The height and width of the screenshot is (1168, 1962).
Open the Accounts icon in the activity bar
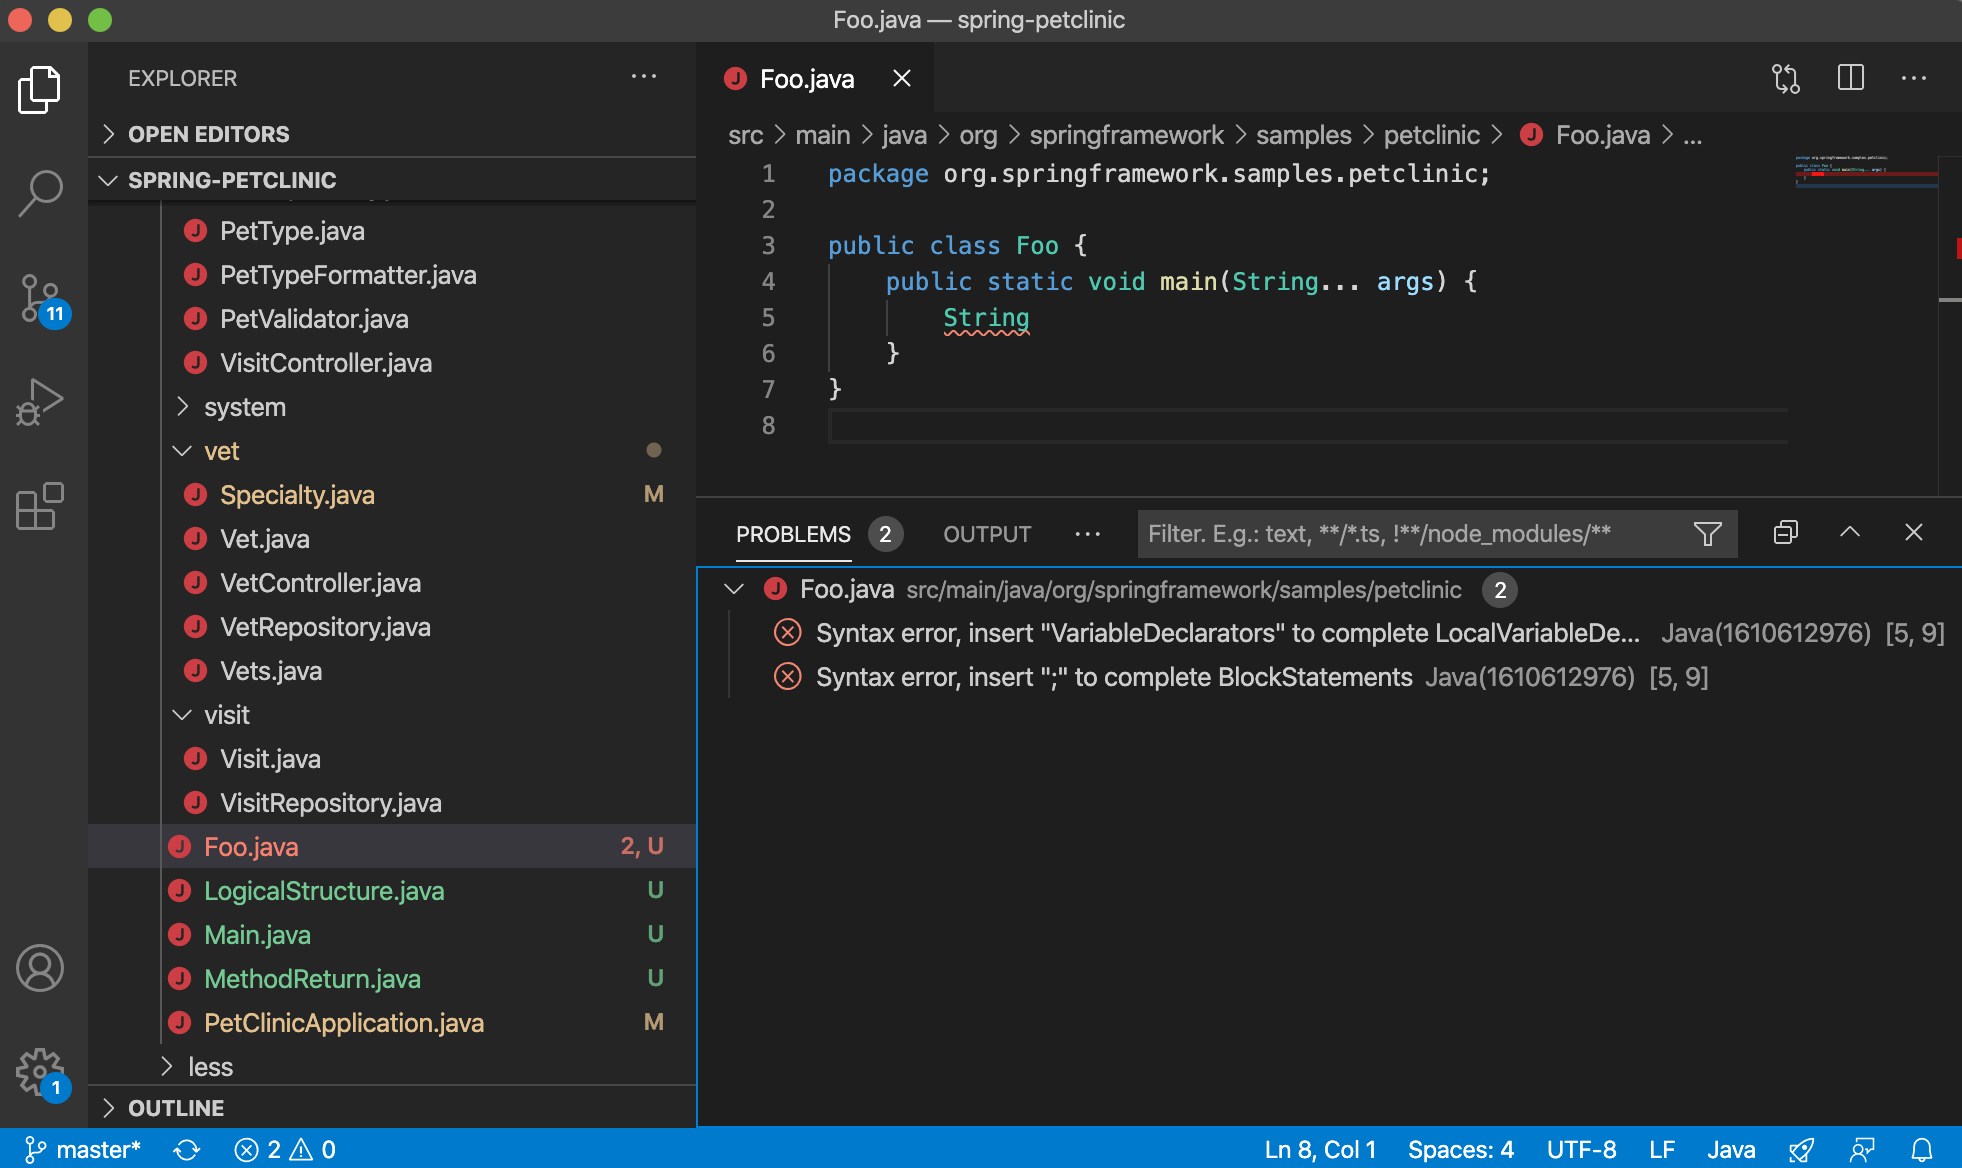pyautogui.click(x=40, y=968)
